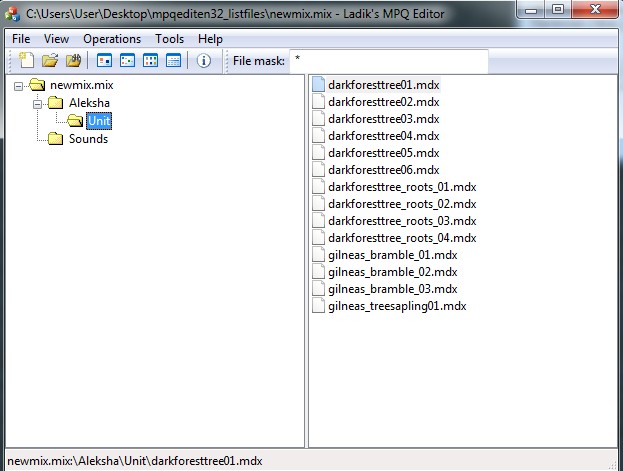
Task: Click the Unit open-folder icon
Action: coord(75,121)
